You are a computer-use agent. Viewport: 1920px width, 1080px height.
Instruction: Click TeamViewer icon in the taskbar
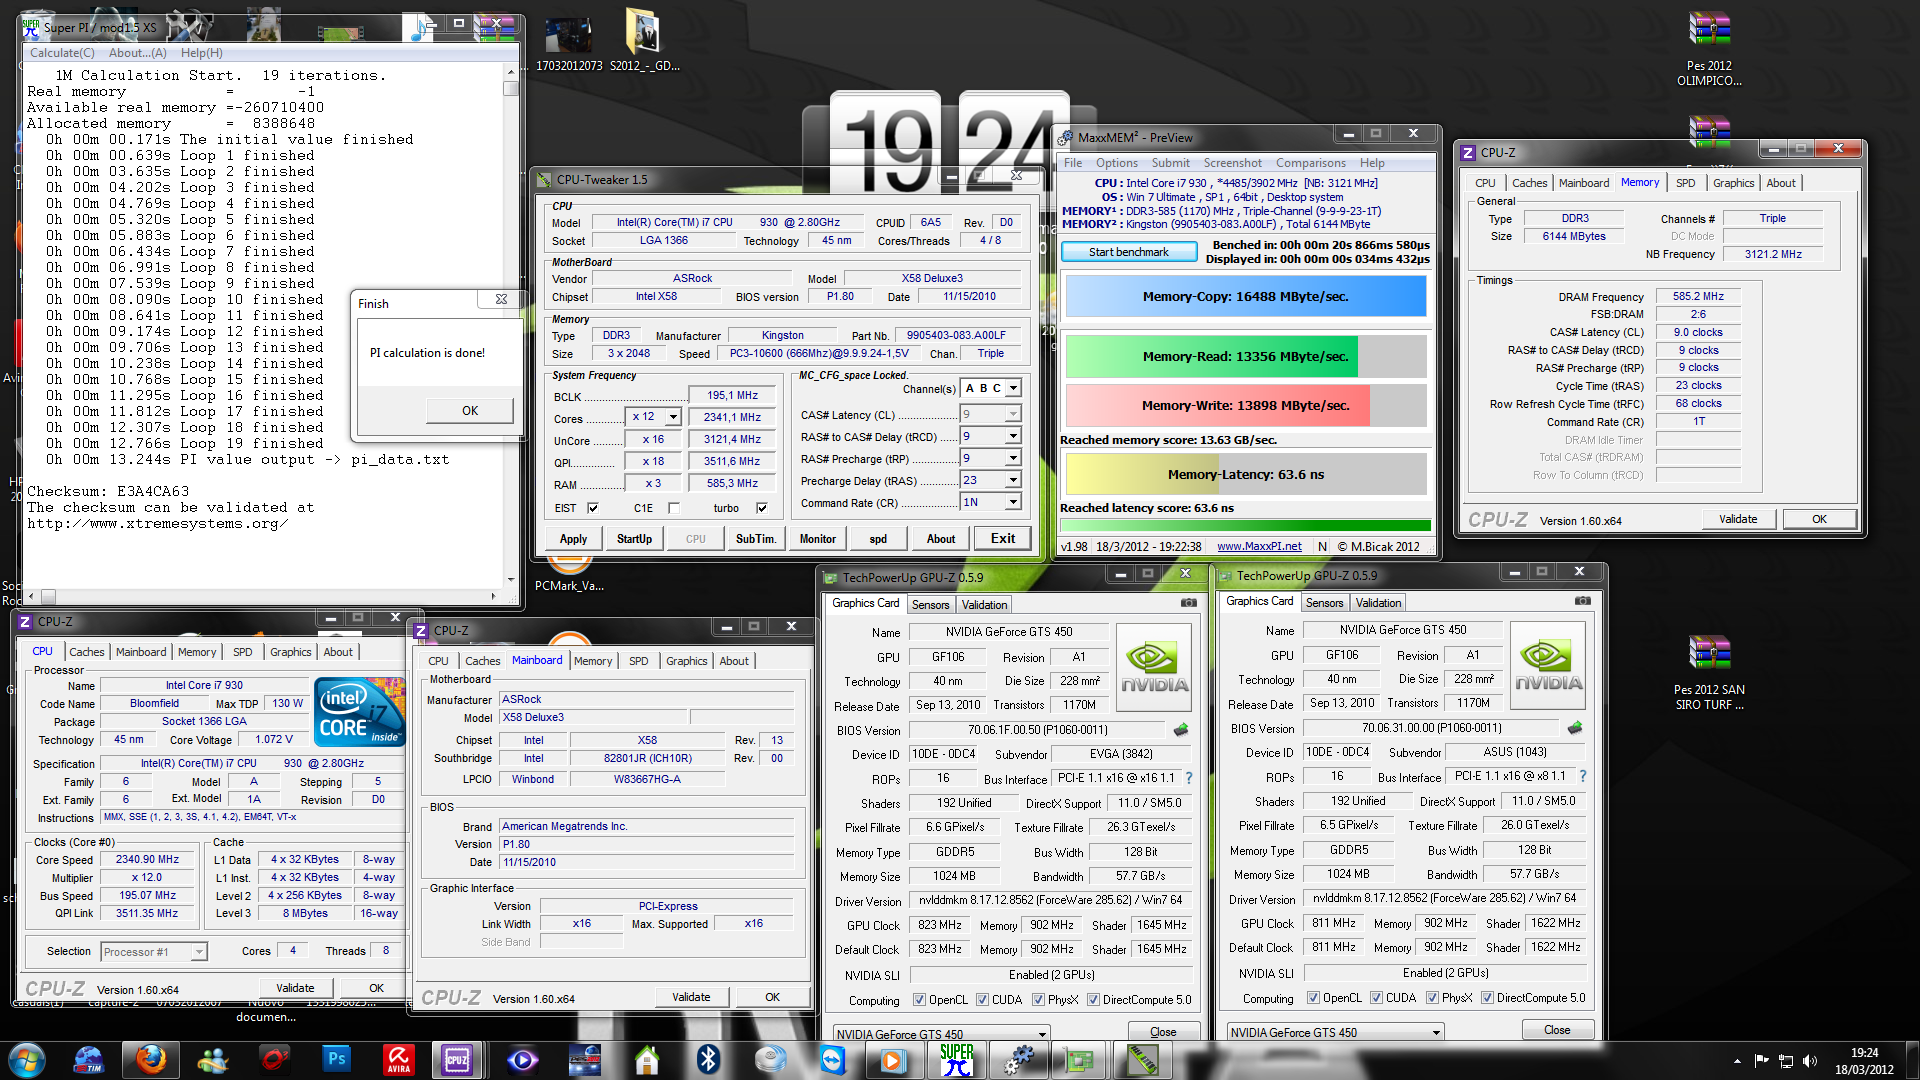click(832, 1060)
